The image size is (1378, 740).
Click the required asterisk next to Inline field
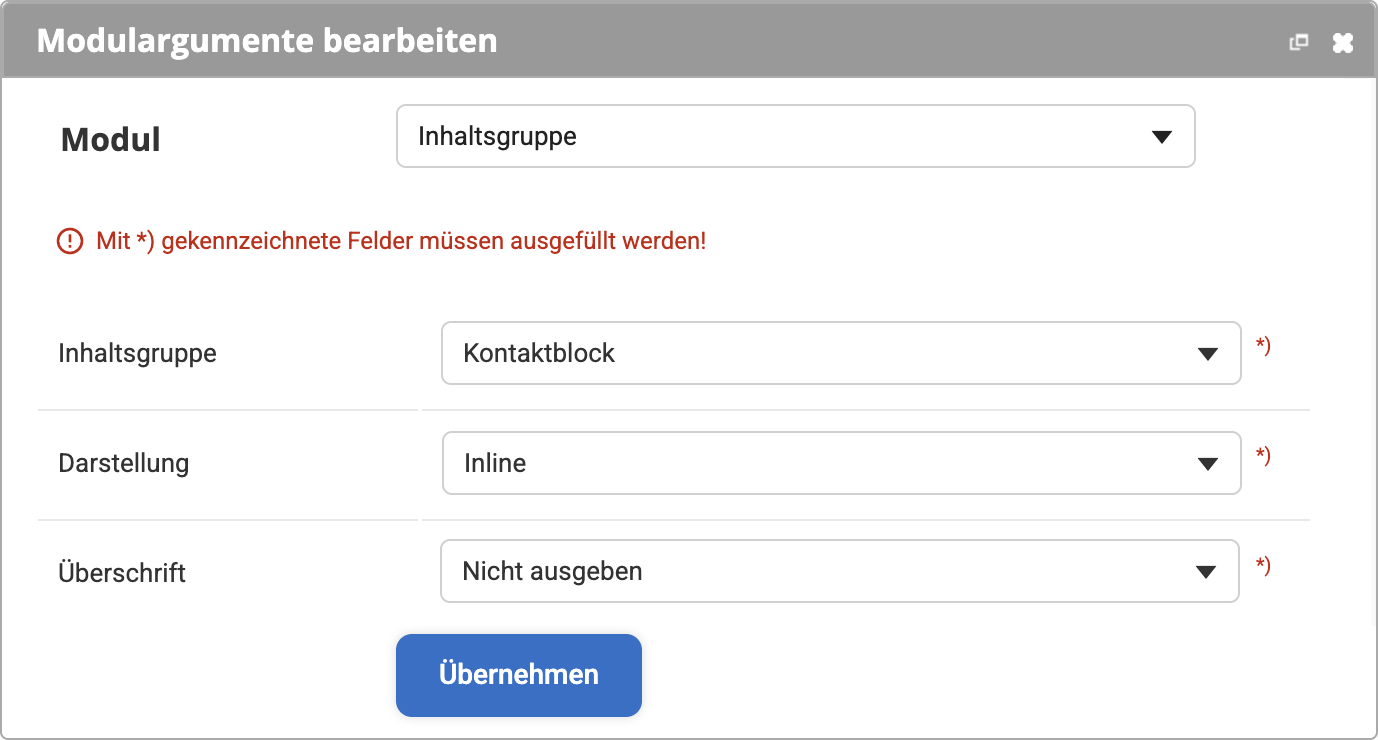(x=1263, y=456)
